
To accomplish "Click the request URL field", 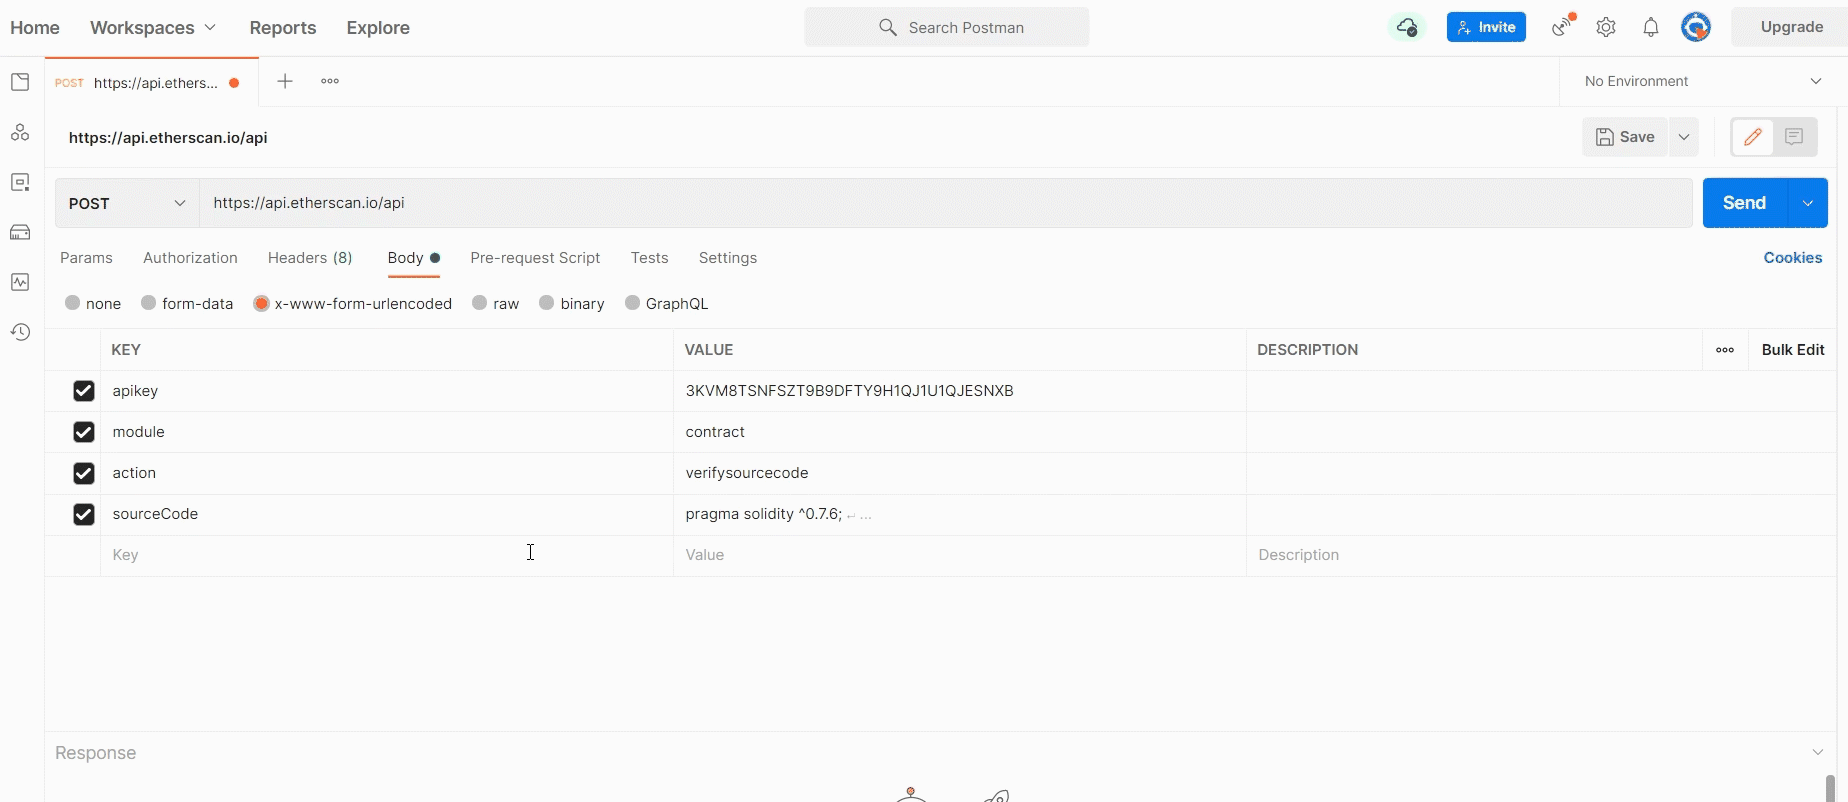I will 946,203.
